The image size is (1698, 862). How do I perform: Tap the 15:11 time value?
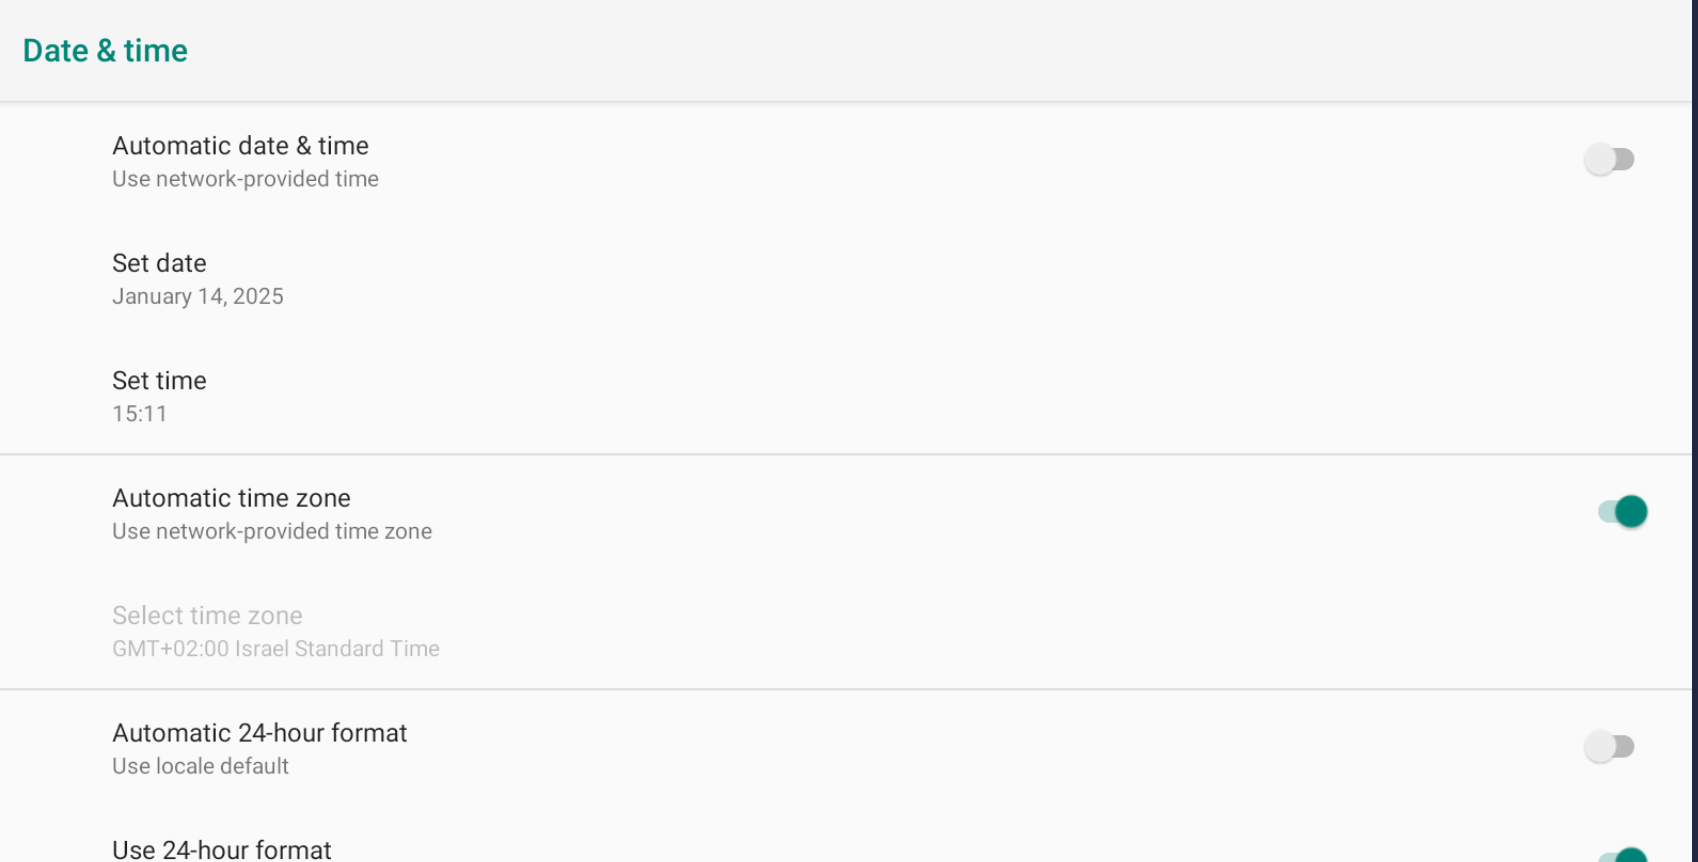pos(139,414)
